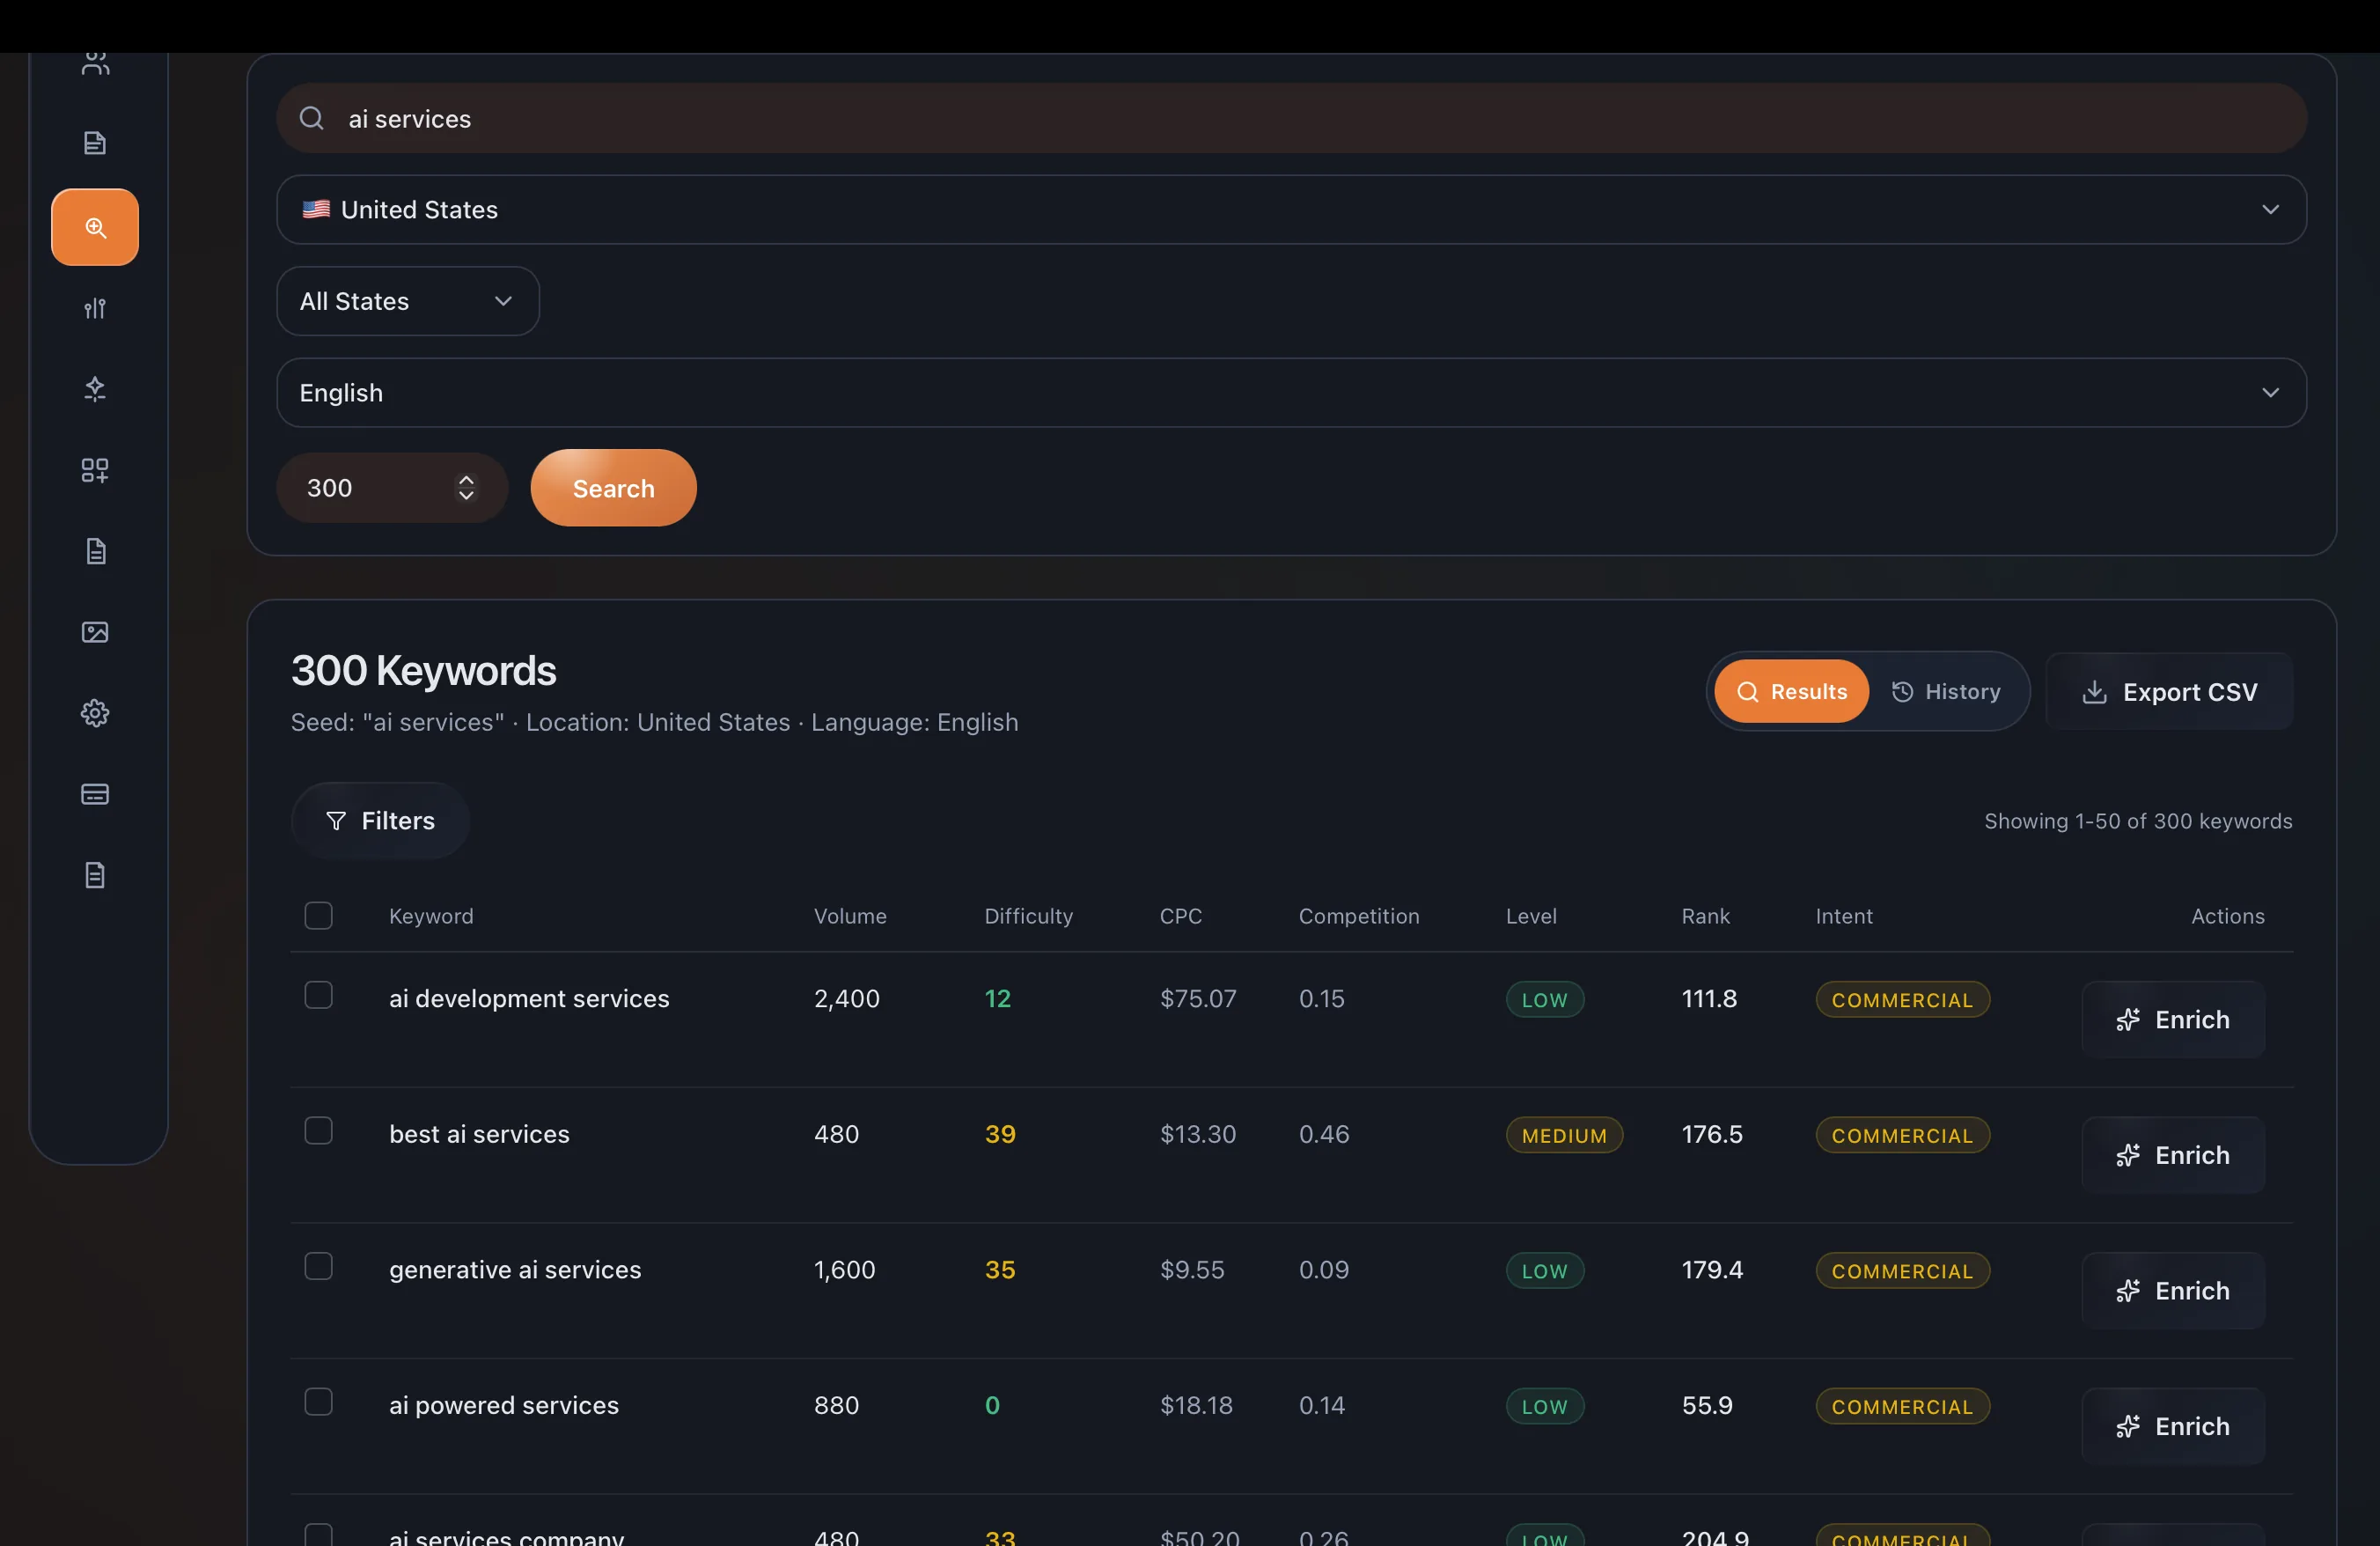Click the difficulty value 0 for ai powered services

(x=992, y=1405)
